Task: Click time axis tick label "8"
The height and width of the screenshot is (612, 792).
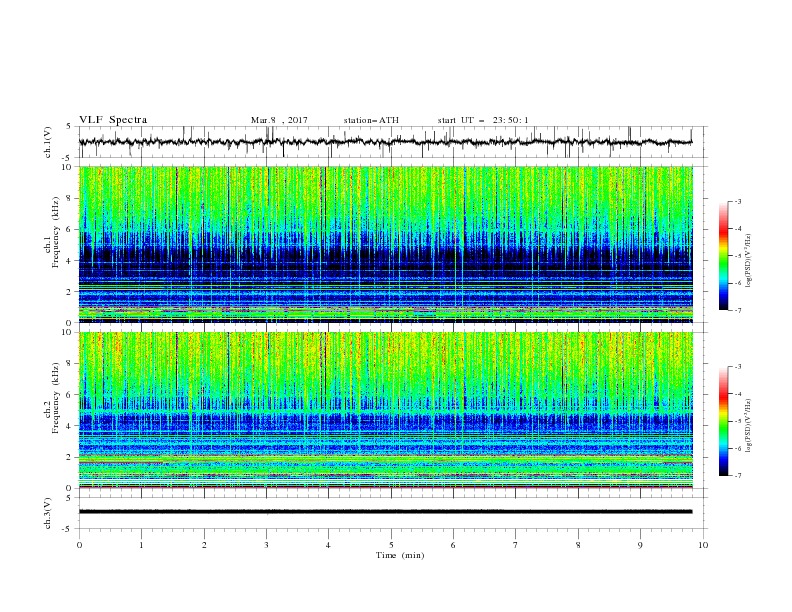Action: click(x=578, y=545)
